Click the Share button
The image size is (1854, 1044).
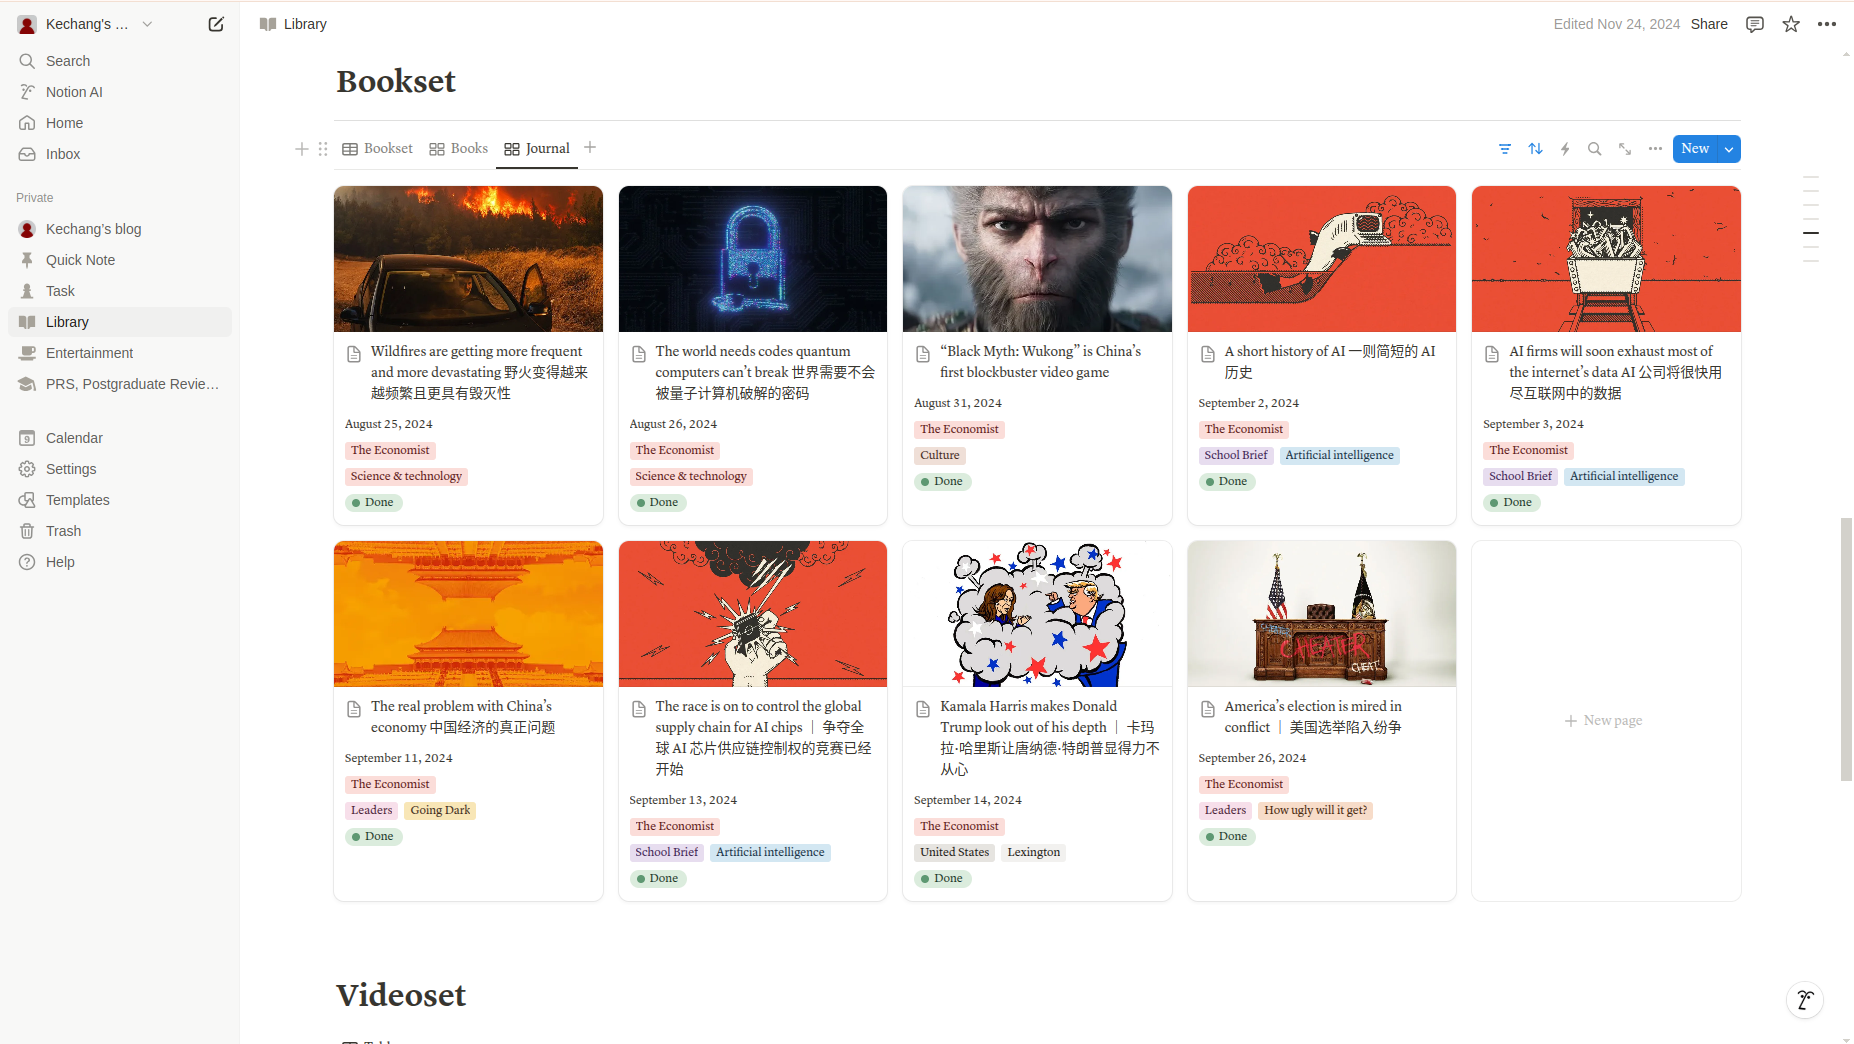[x=1709, y=24]
